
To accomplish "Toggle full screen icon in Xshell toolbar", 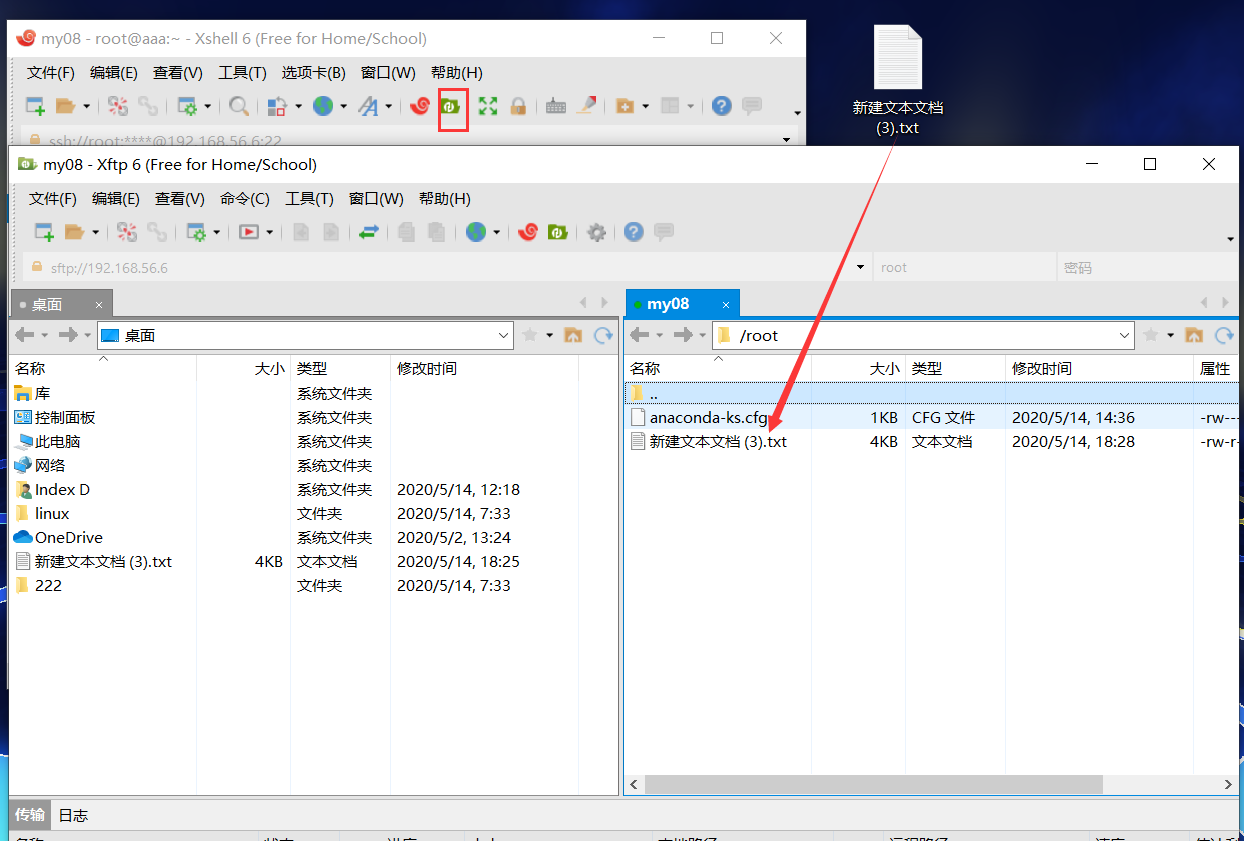I will coord(488,105).
